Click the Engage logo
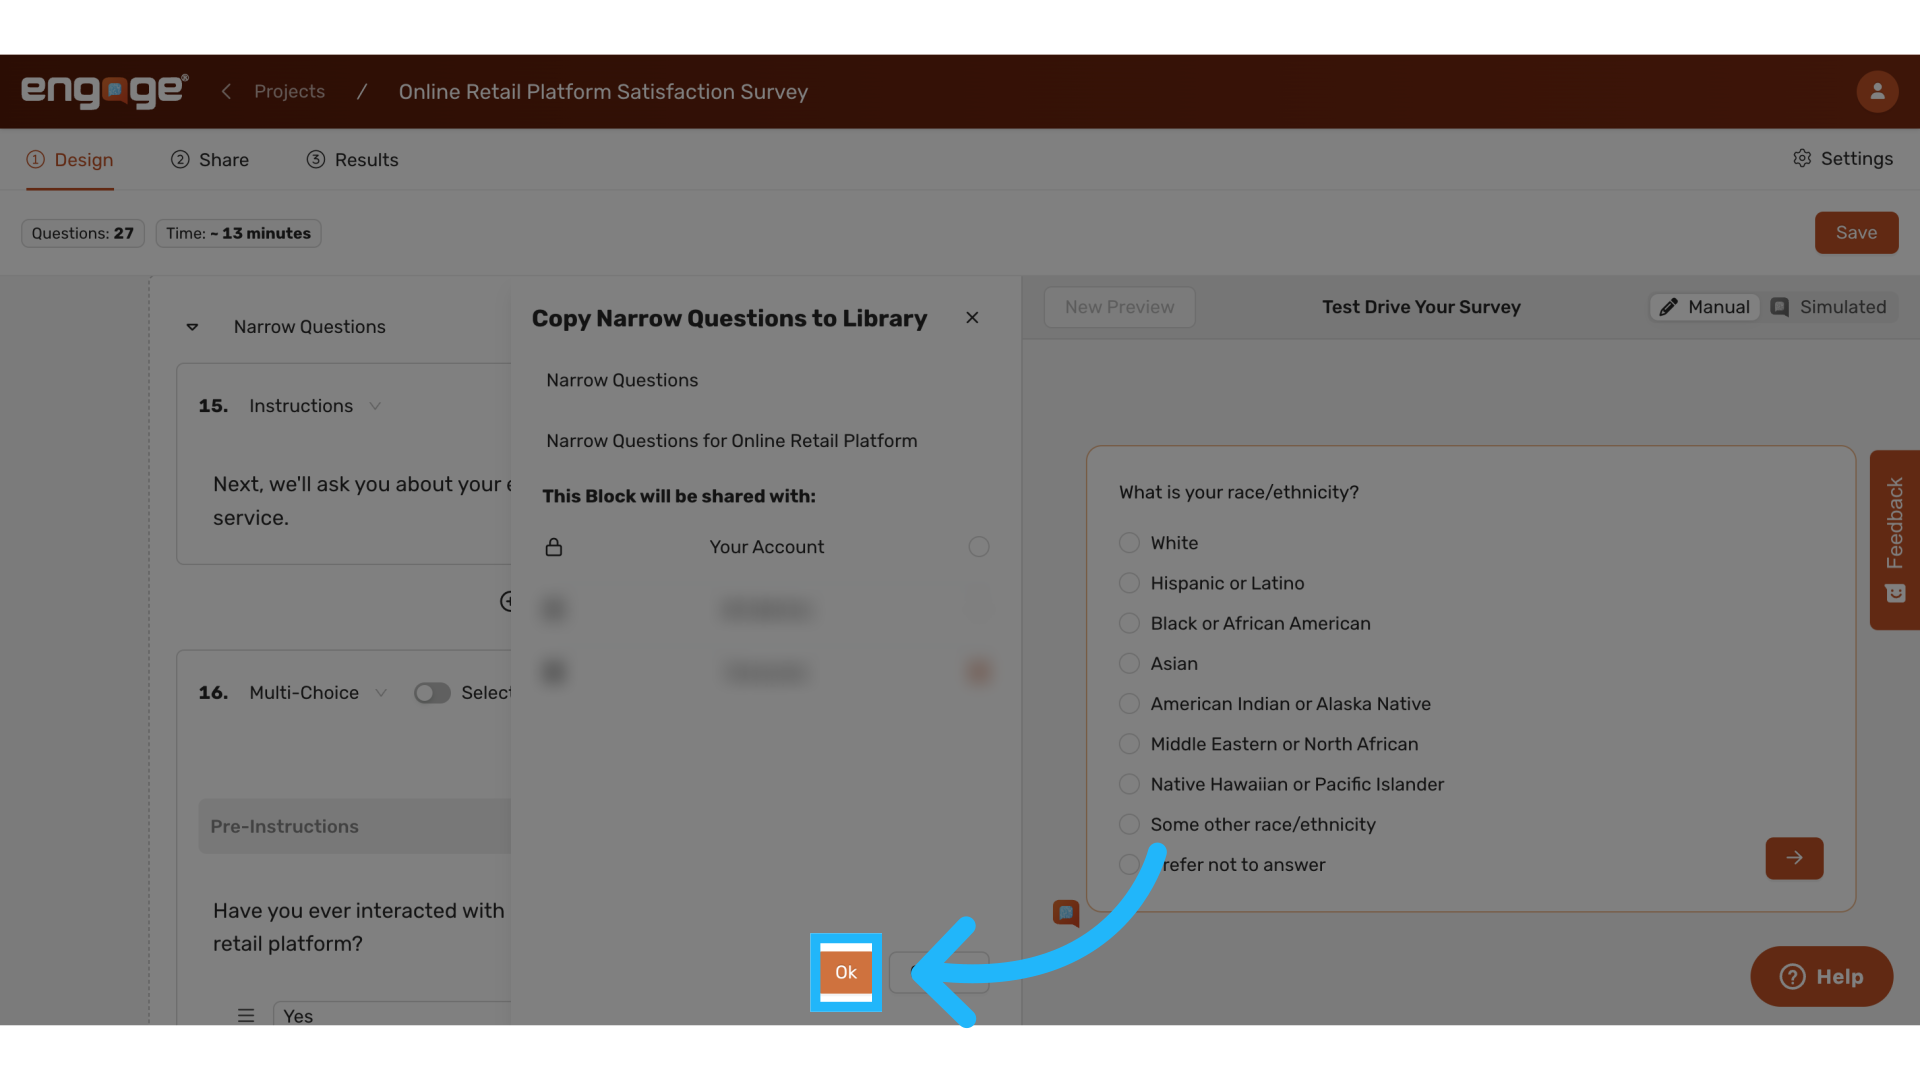The width and height of the screenshot is (1920, 1080). (x=104, y=91)
